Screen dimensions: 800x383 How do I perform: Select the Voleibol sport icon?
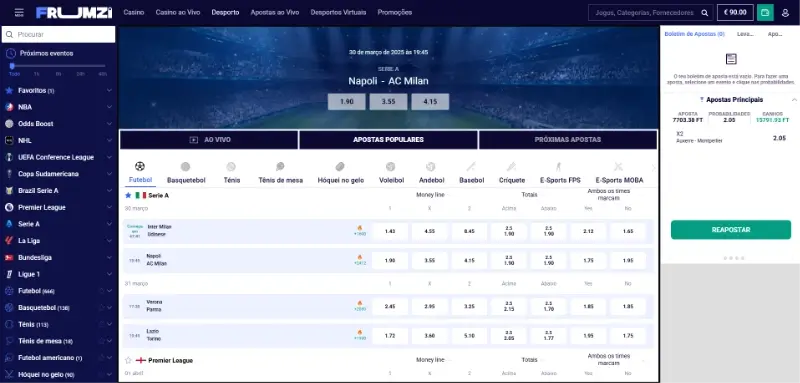391,167
